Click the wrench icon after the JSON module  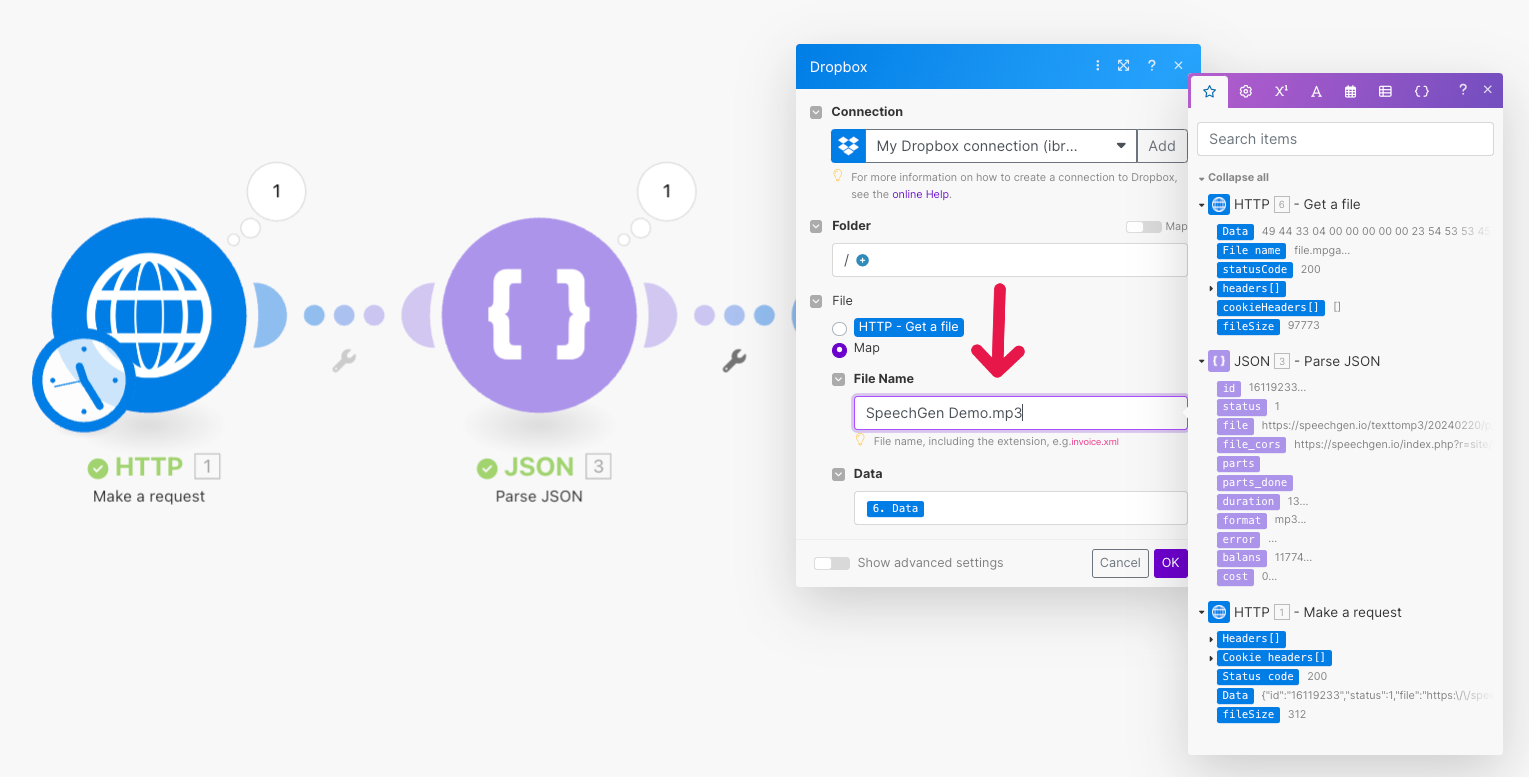pos(734,360)
